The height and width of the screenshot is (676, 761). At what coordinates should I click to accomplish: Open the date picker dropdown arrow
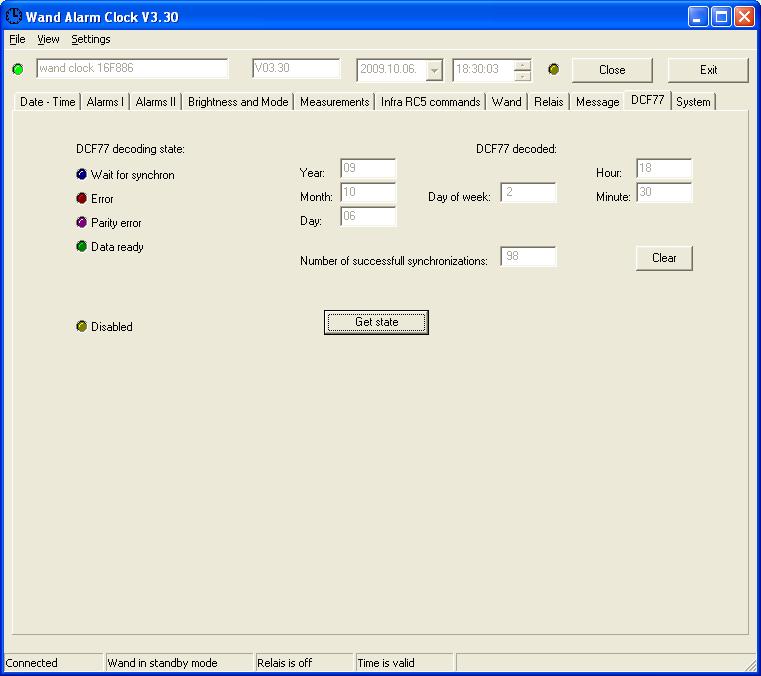click(x=434, y=70)
